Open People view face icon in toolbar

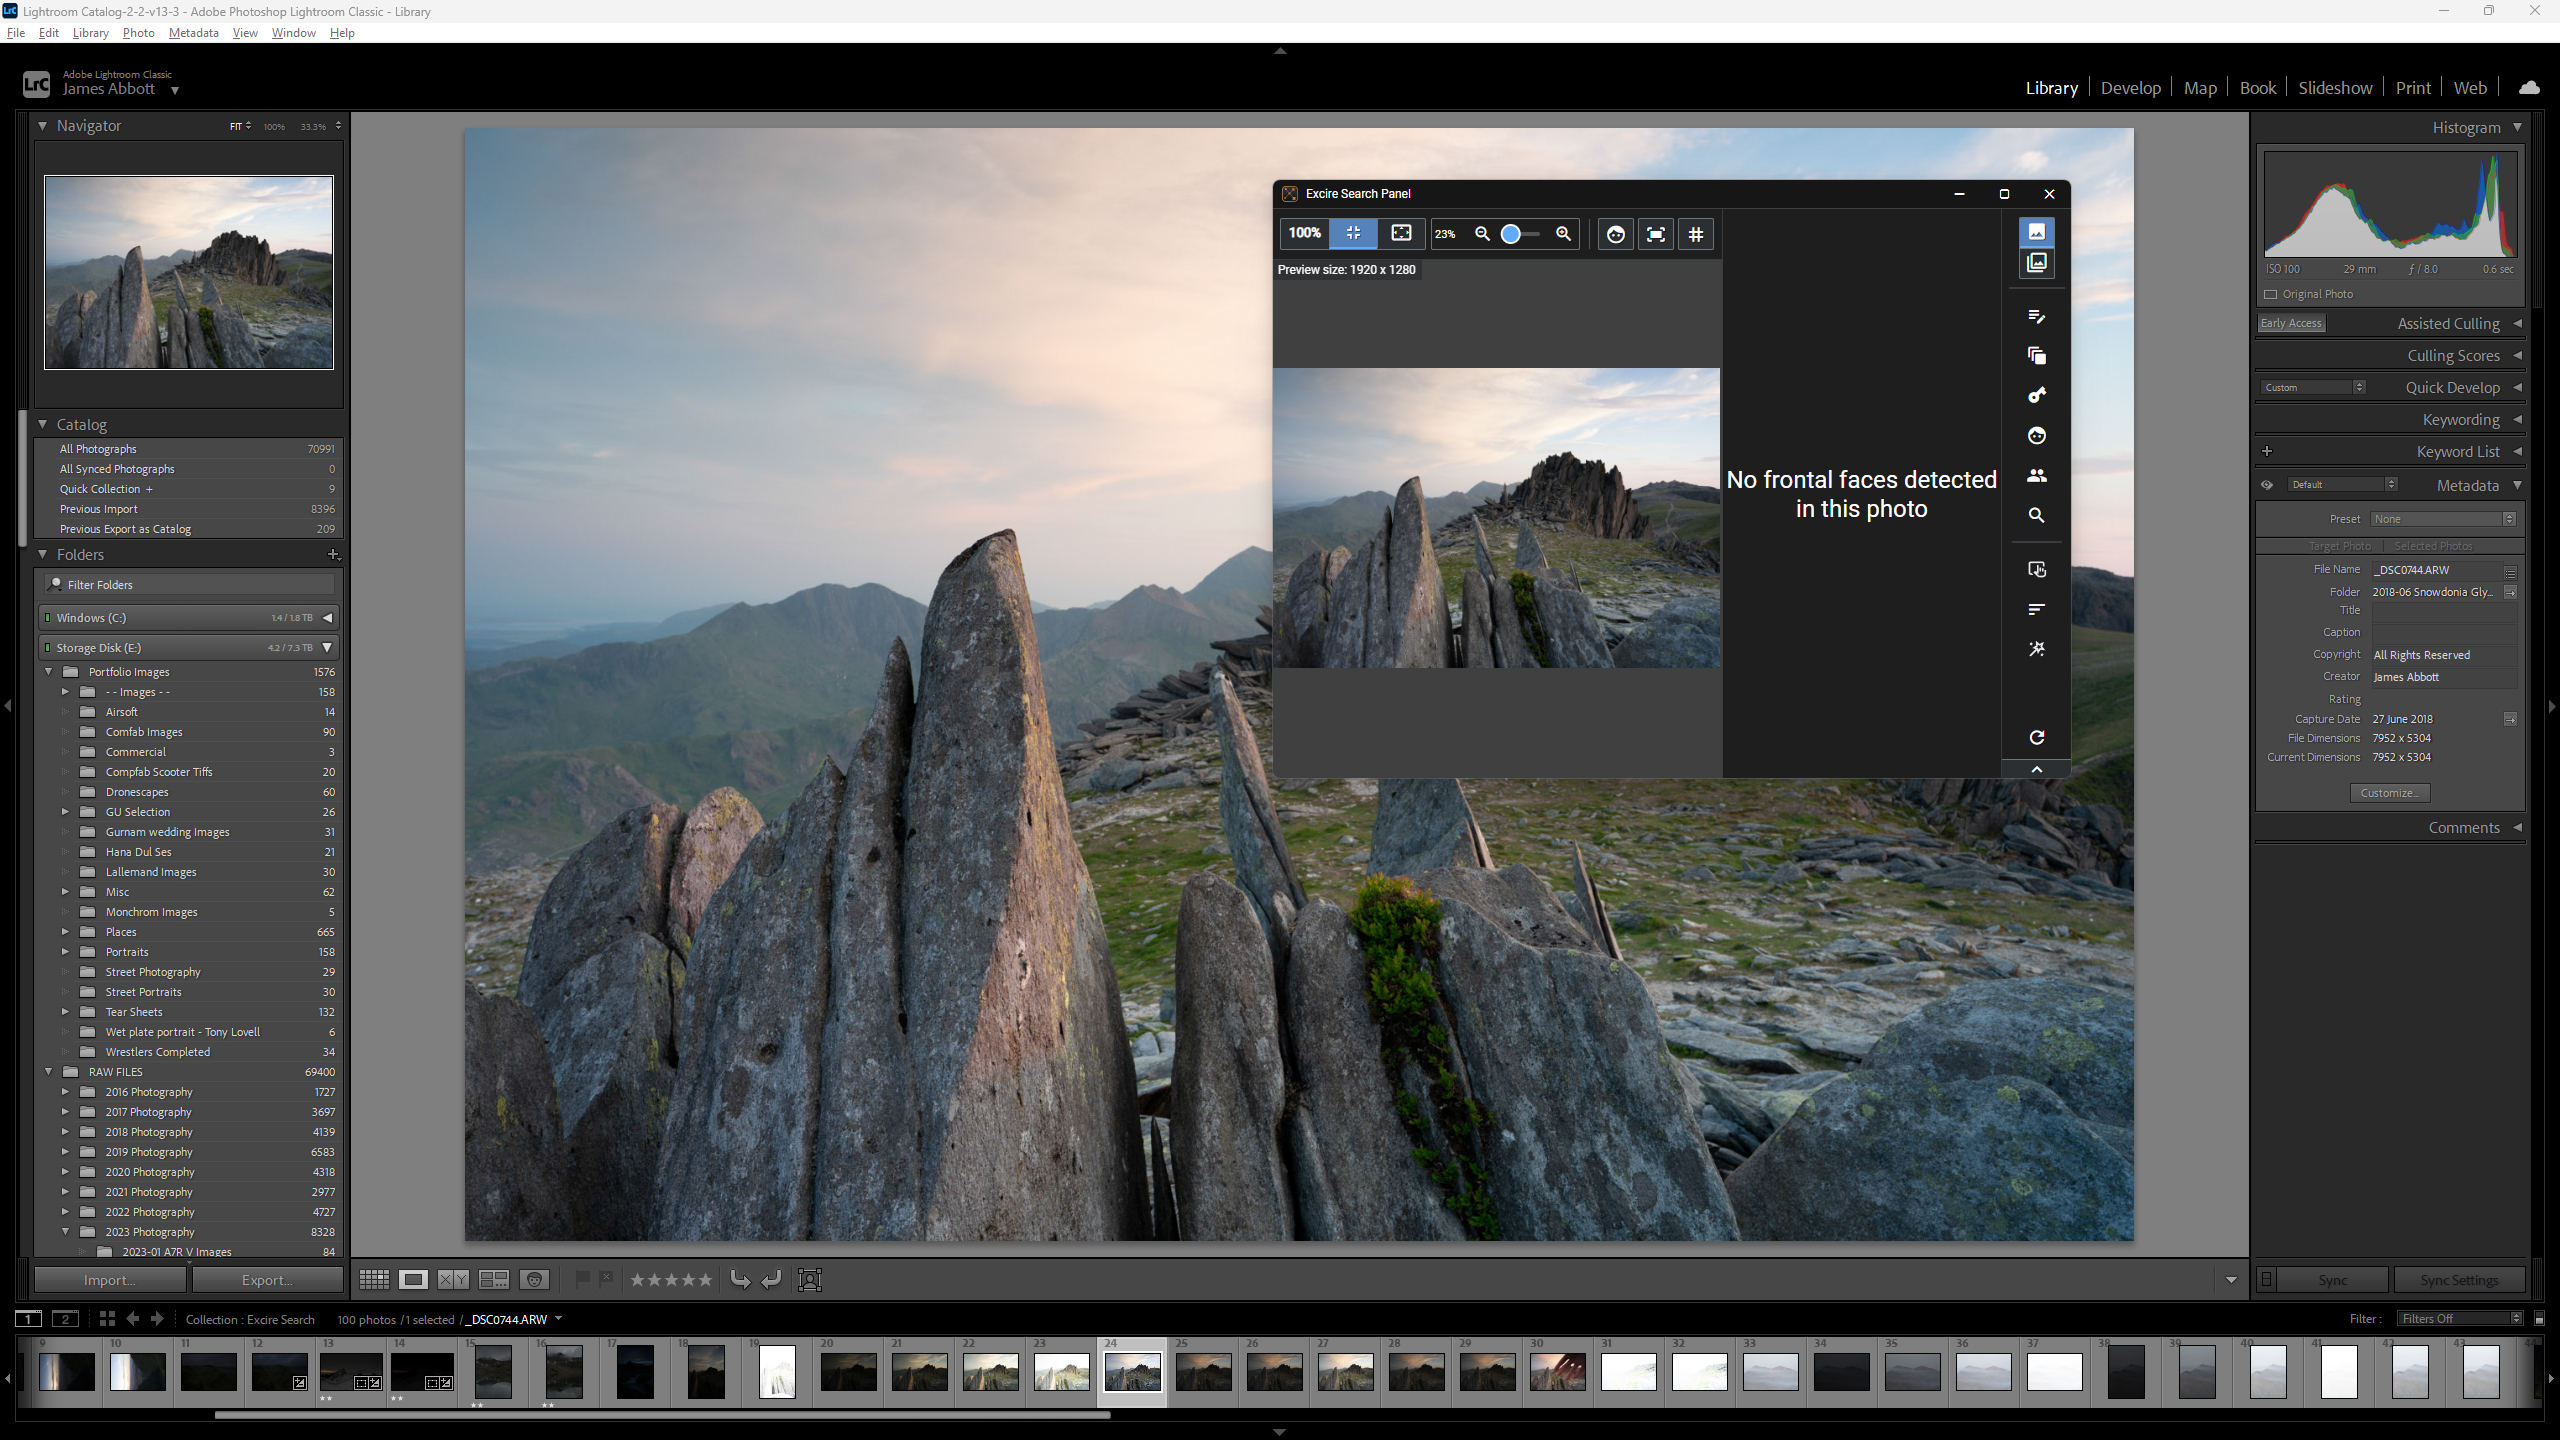[x=535, y=1280]
